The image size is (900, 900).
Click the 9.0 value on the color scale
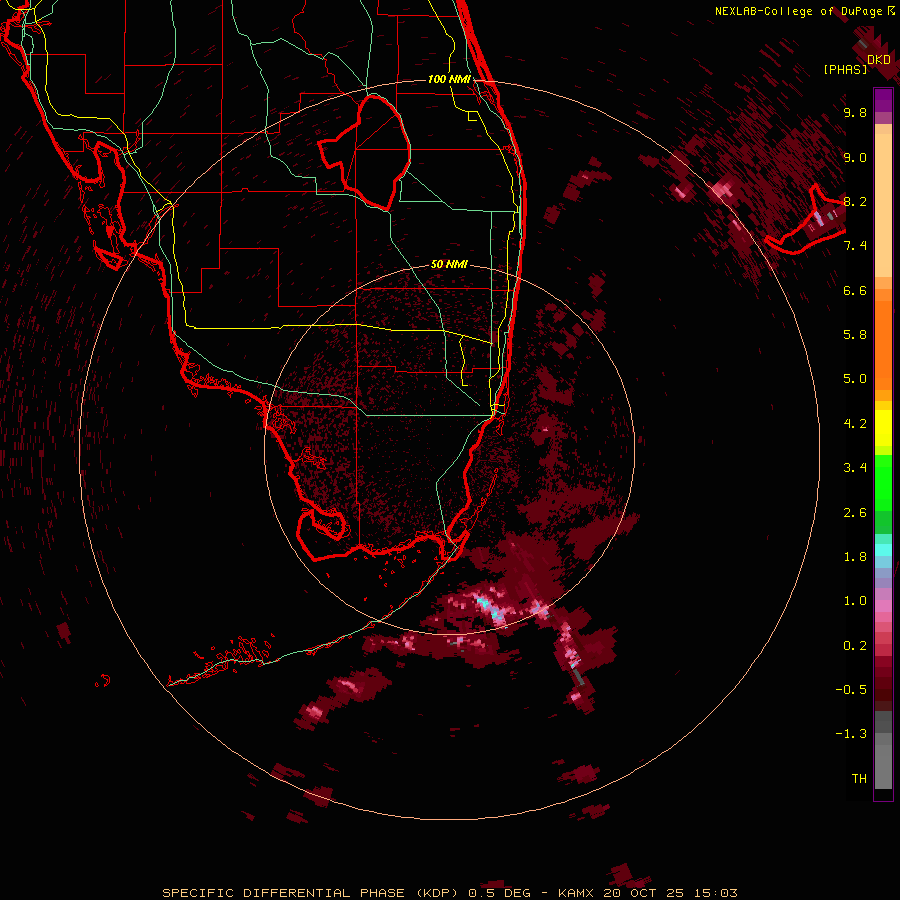855,157
